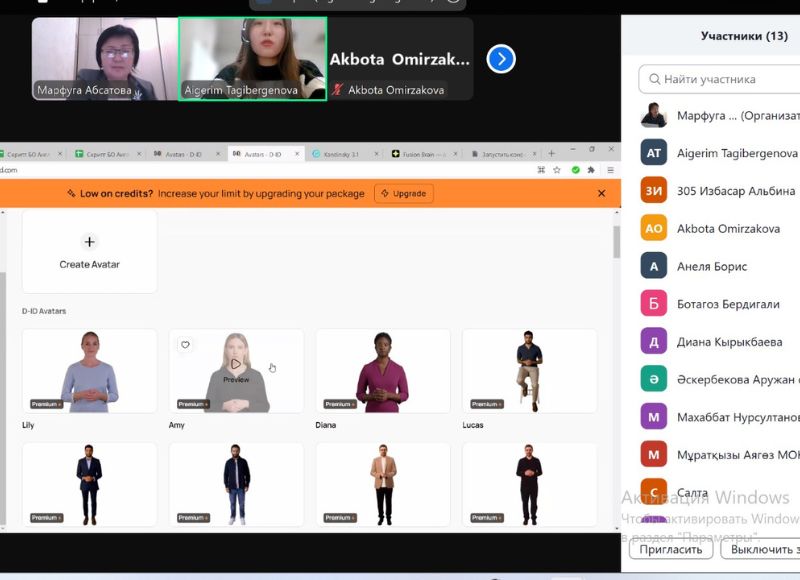
Task: Click the green shield extension icon
Action: (575, 170)
